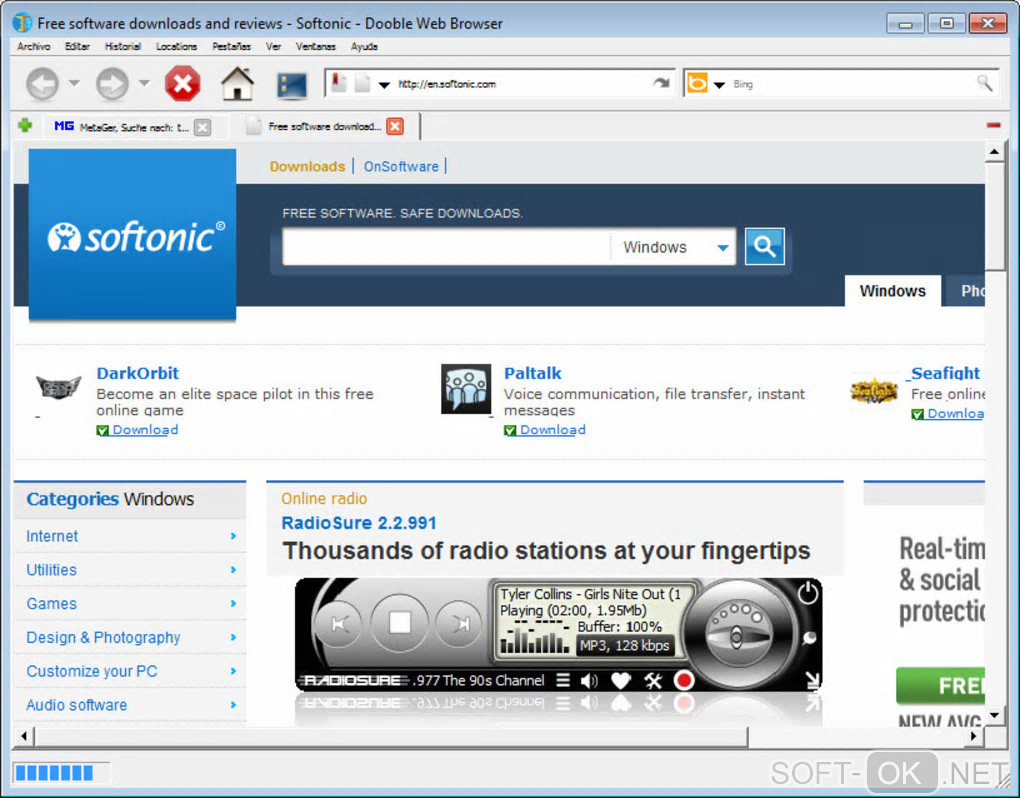Open the OnSoftware link
Image resolution: width=1020 pixels, height=798 pixels.
pyautogui.click(x=401, y=166)
